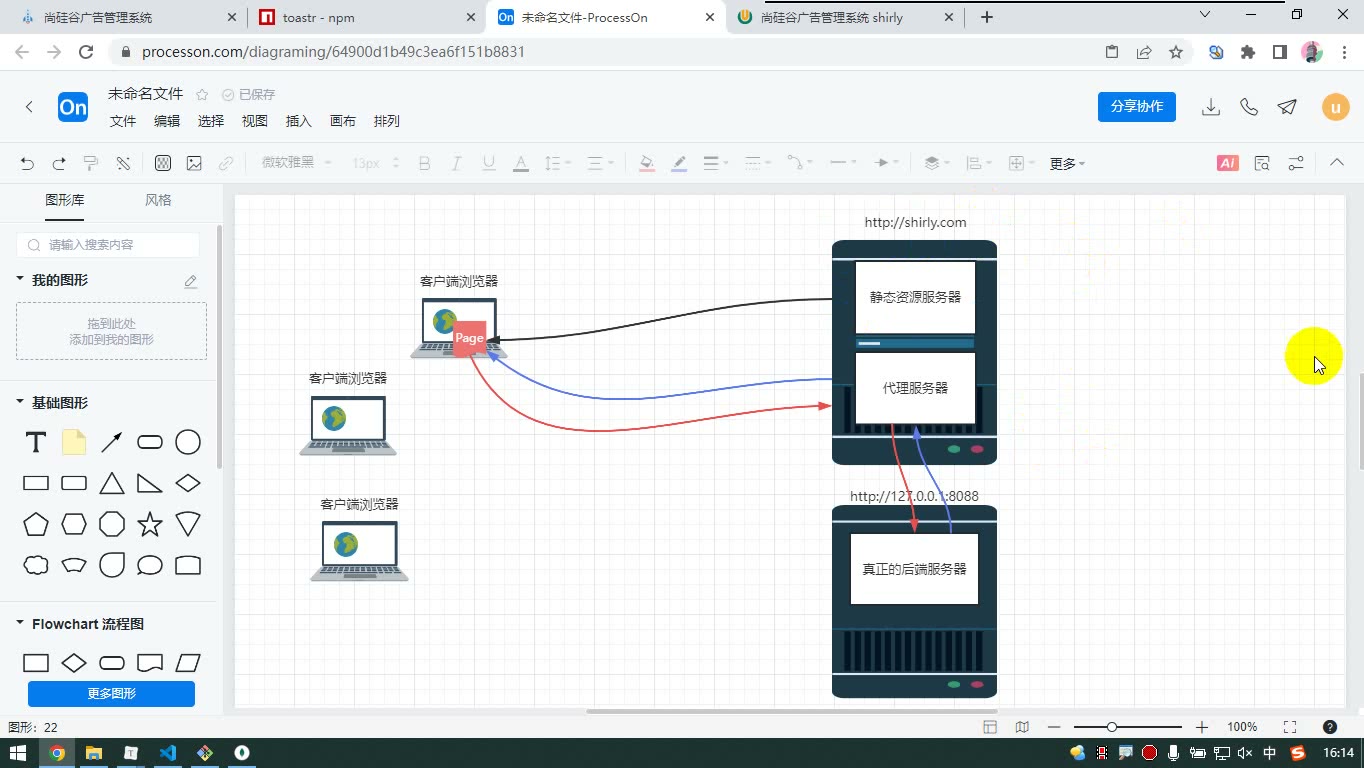Click the 更多图形 button
The image size is (1364, 768).
111,693
